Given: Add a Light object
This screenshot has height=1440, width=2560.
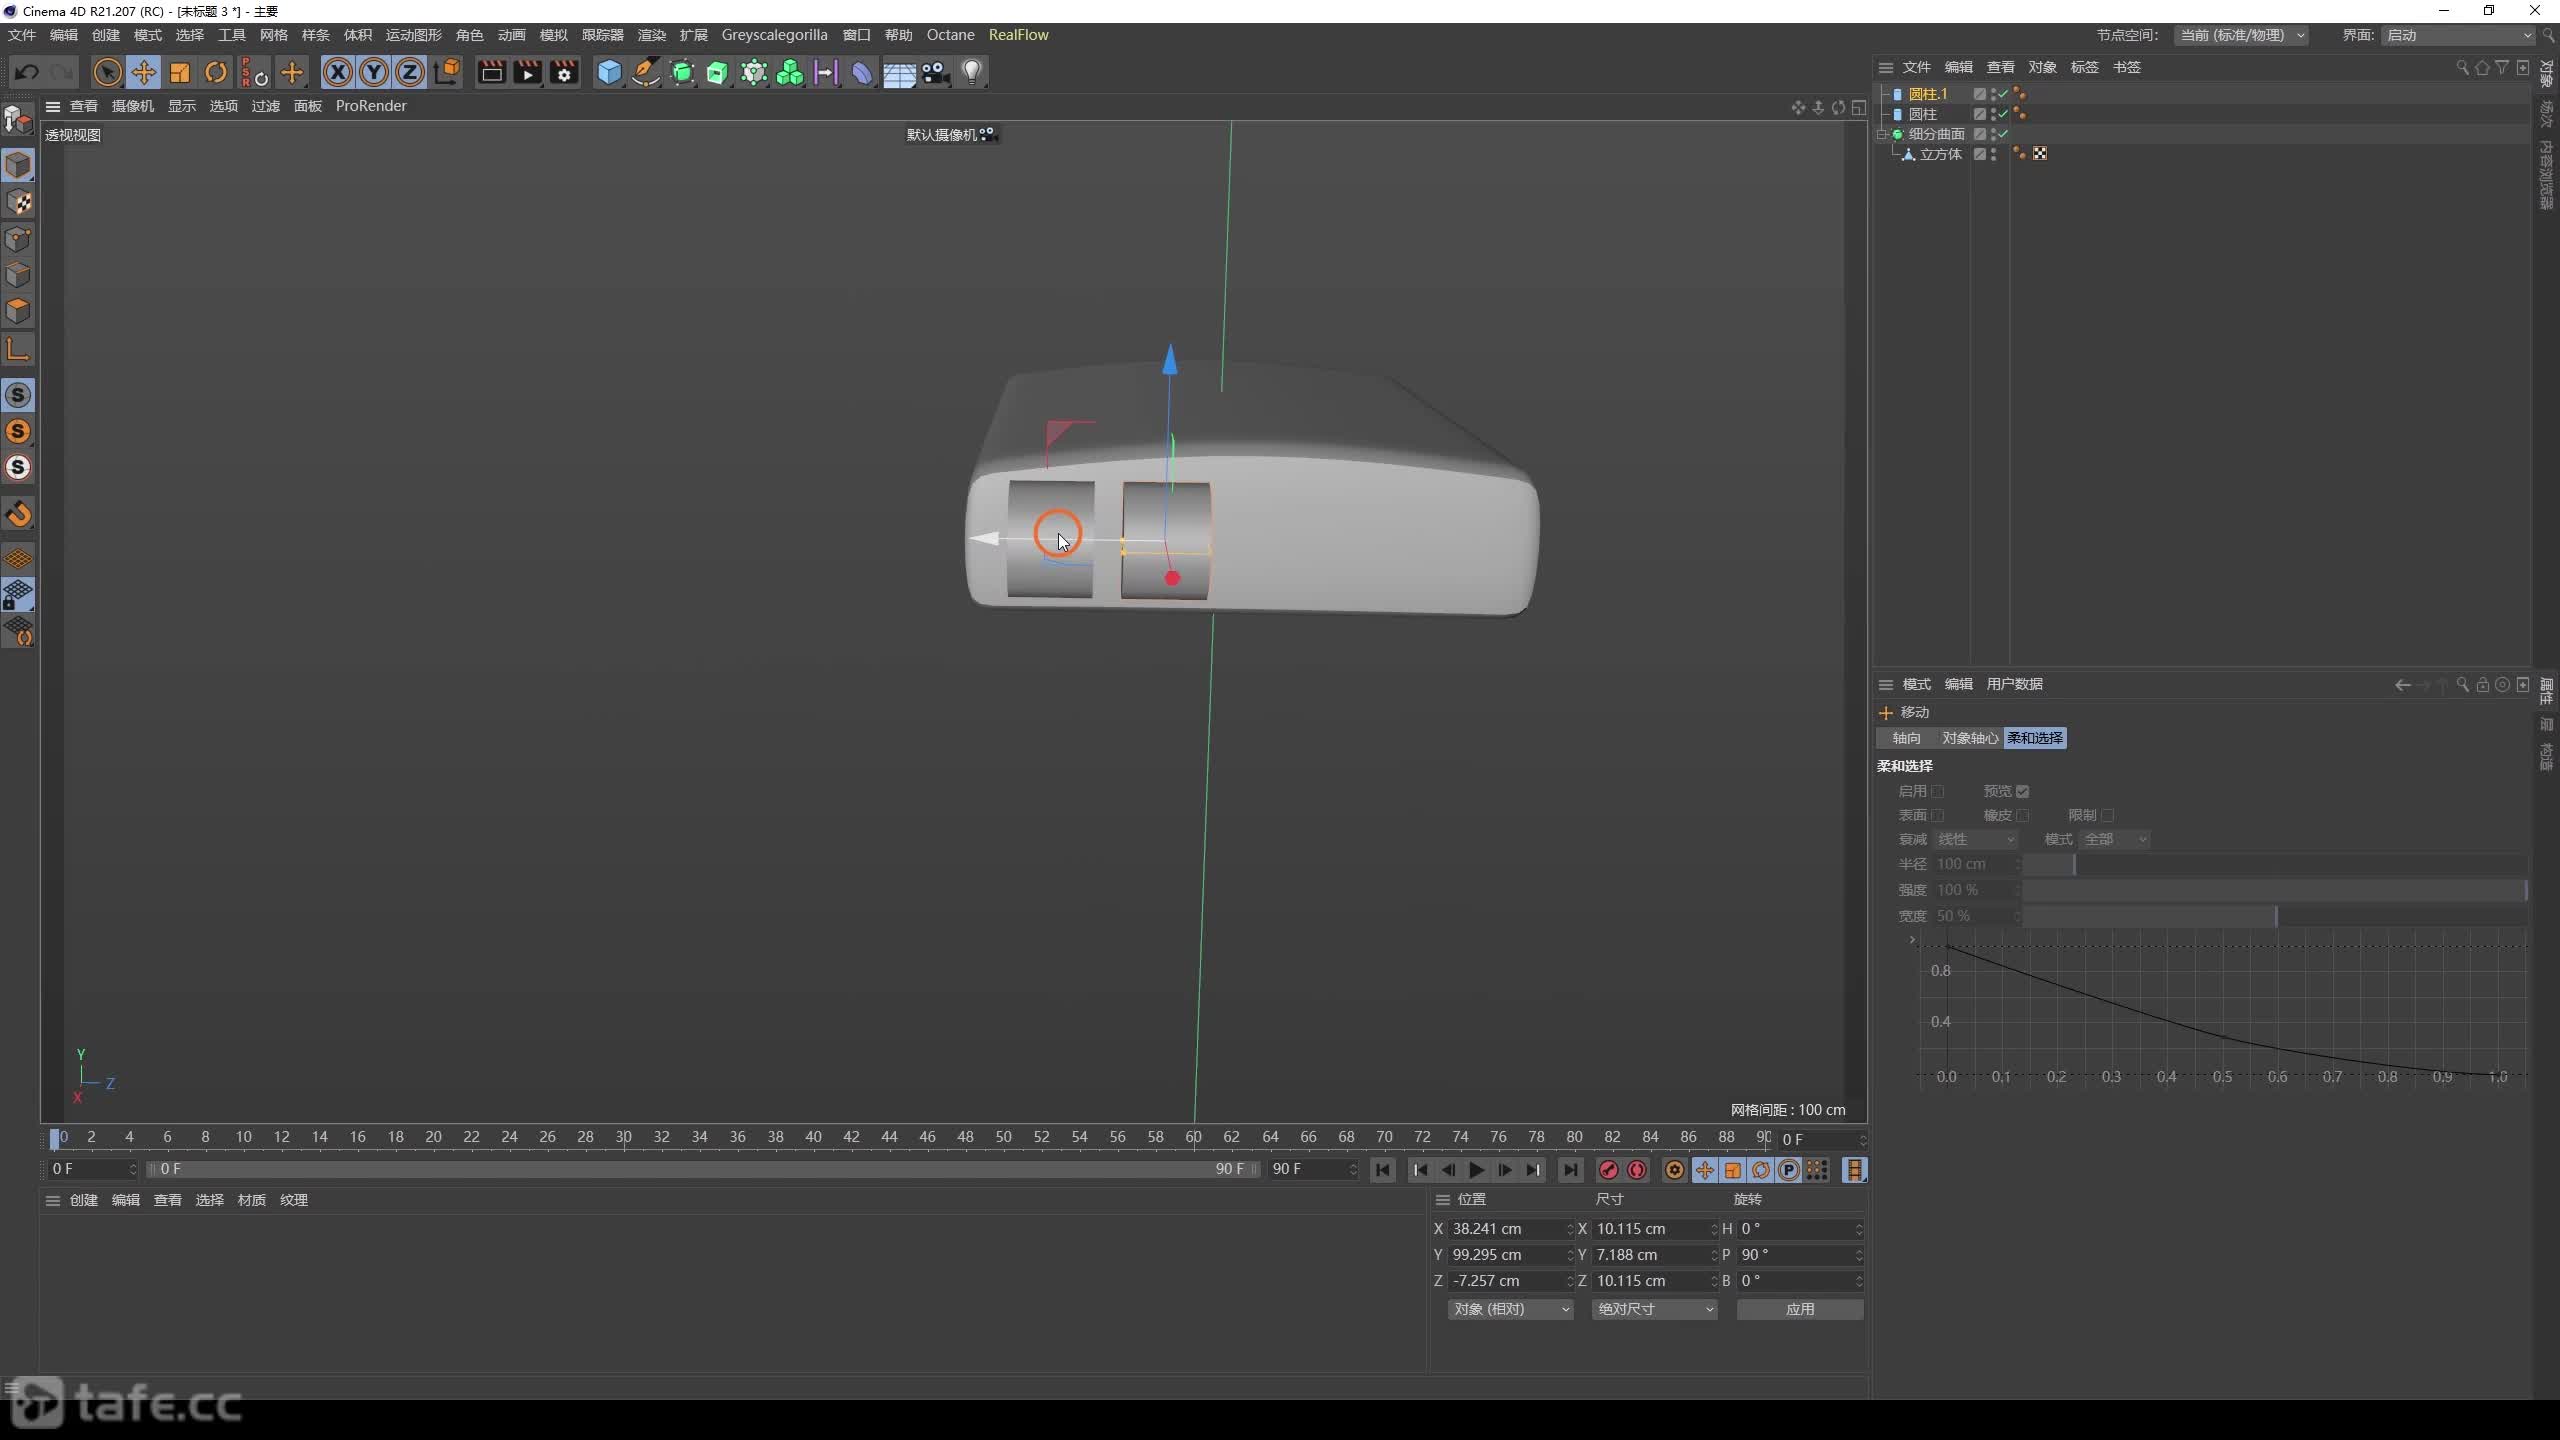Looking at the screenshot, I should [x=971, y=72].
